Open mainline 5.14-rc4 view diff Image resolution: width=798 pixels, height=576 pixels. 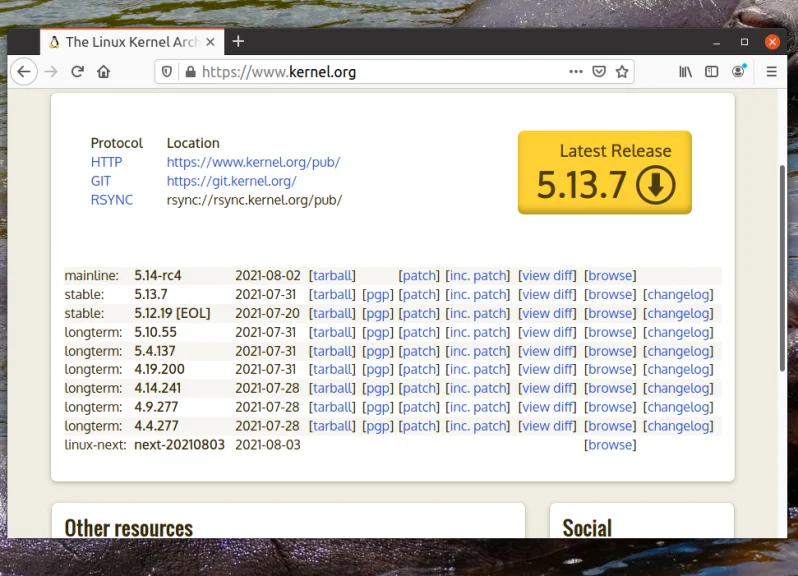click(x=548, y=276)
